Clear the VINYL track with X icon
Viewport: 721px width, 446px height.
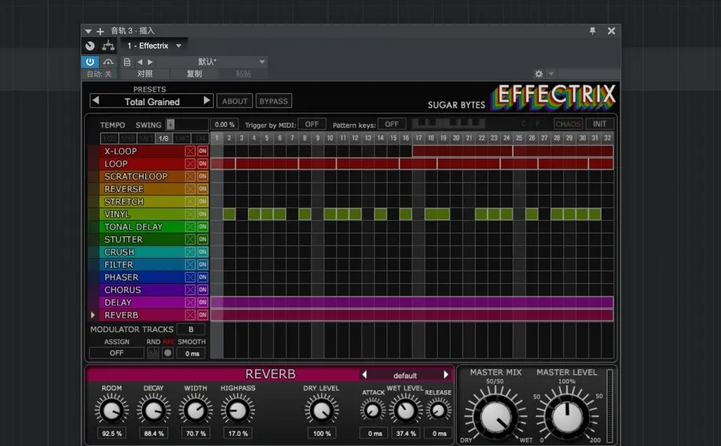tap(190, 214)
